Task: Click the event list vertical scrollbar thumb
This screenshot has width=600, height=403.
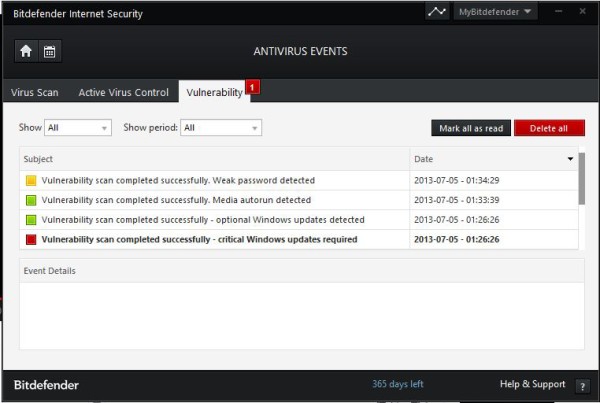Action: [582, 179]
